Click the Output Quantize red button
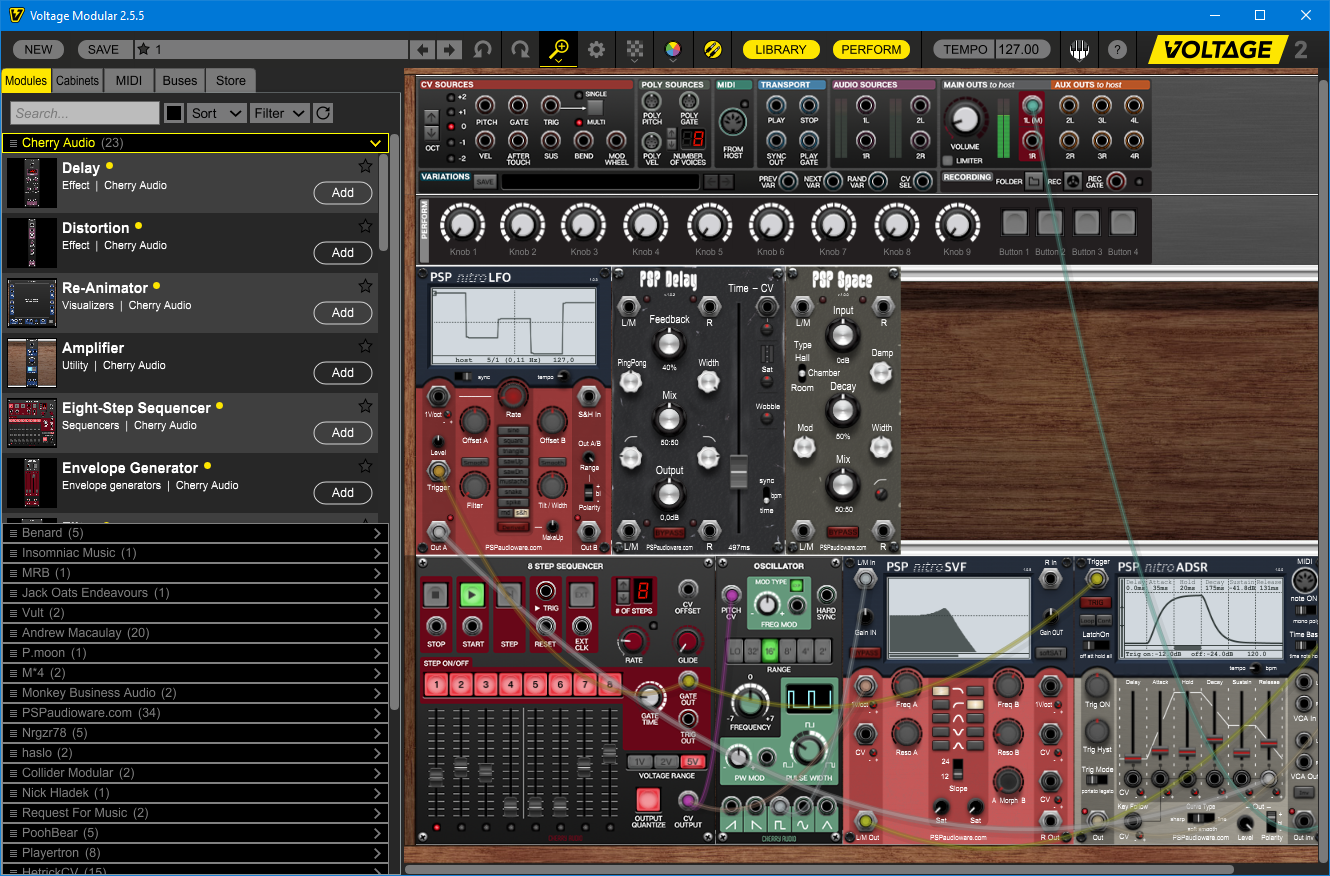 click(x=648, y=800)
